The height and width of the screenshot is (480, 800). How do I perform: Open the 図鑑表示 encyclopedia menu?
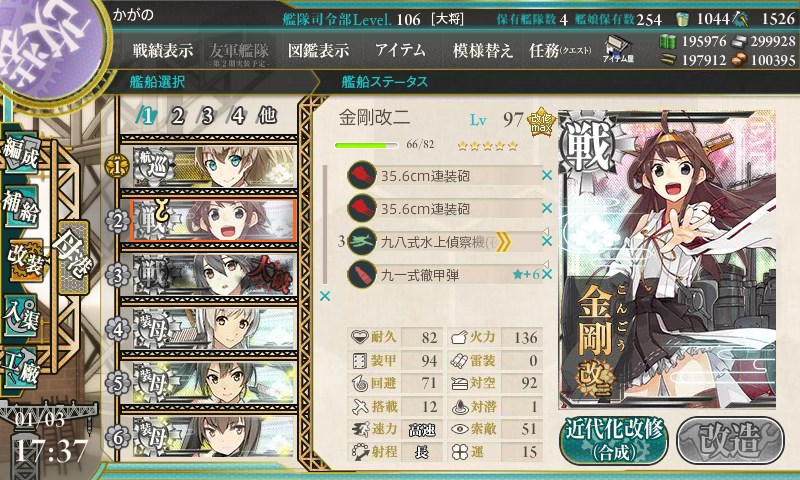(x=318, y=50)
